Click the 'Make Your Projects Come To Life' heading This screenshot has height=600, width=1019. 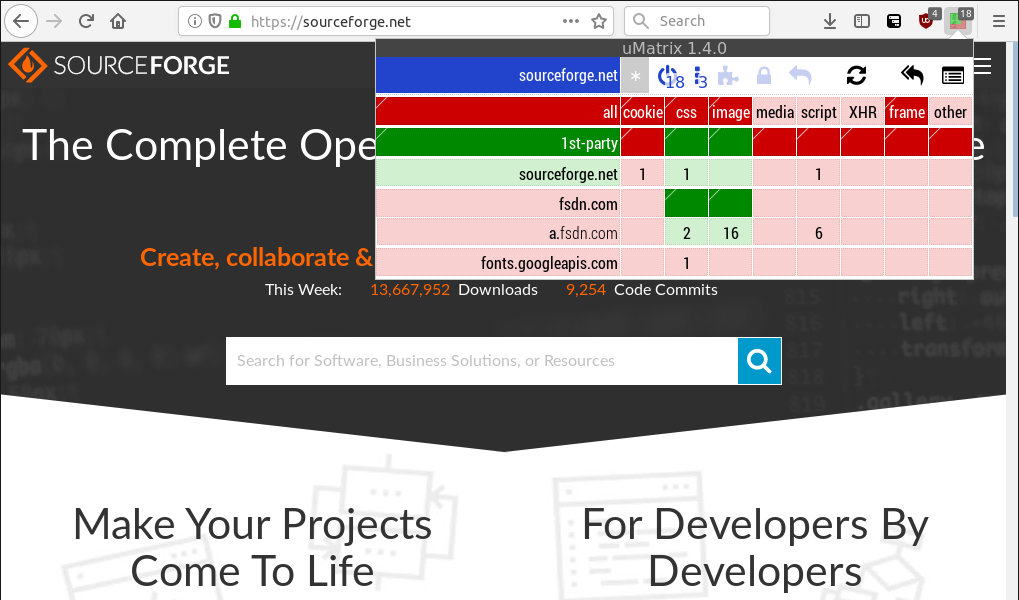tap(252, 548)
